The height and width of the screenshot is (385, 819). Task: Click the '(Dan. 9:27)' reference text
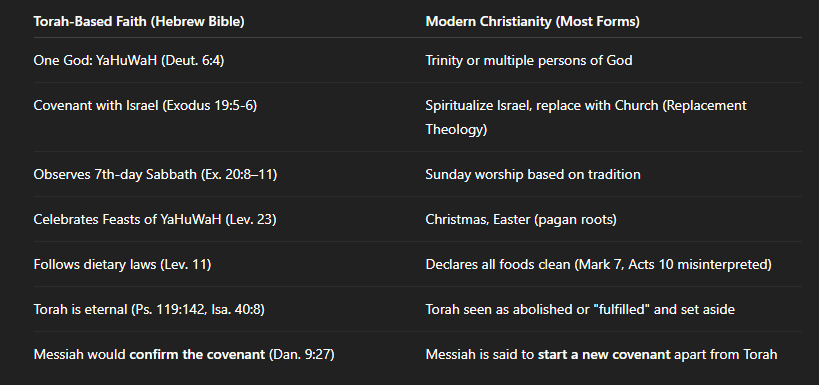(301, 355)
